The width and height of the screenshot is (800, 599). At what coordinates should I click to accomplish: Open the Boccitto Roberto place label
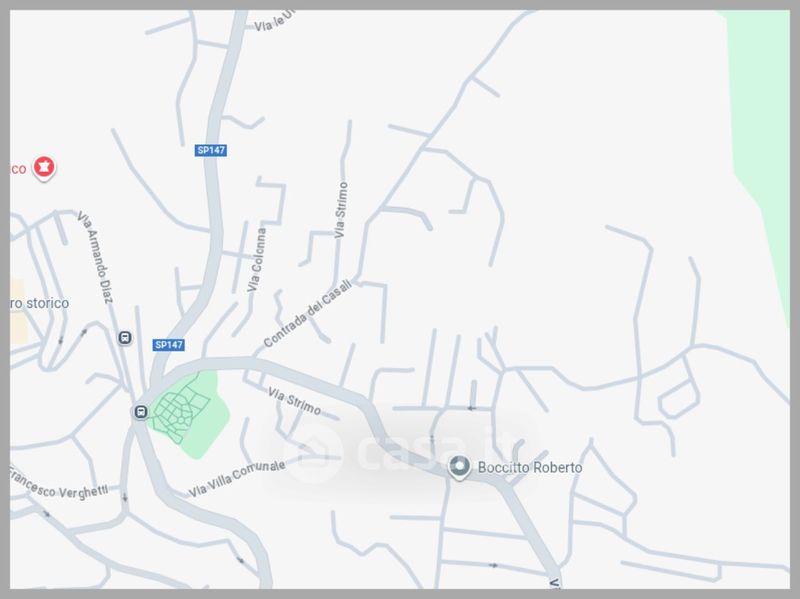click(530, 467)
